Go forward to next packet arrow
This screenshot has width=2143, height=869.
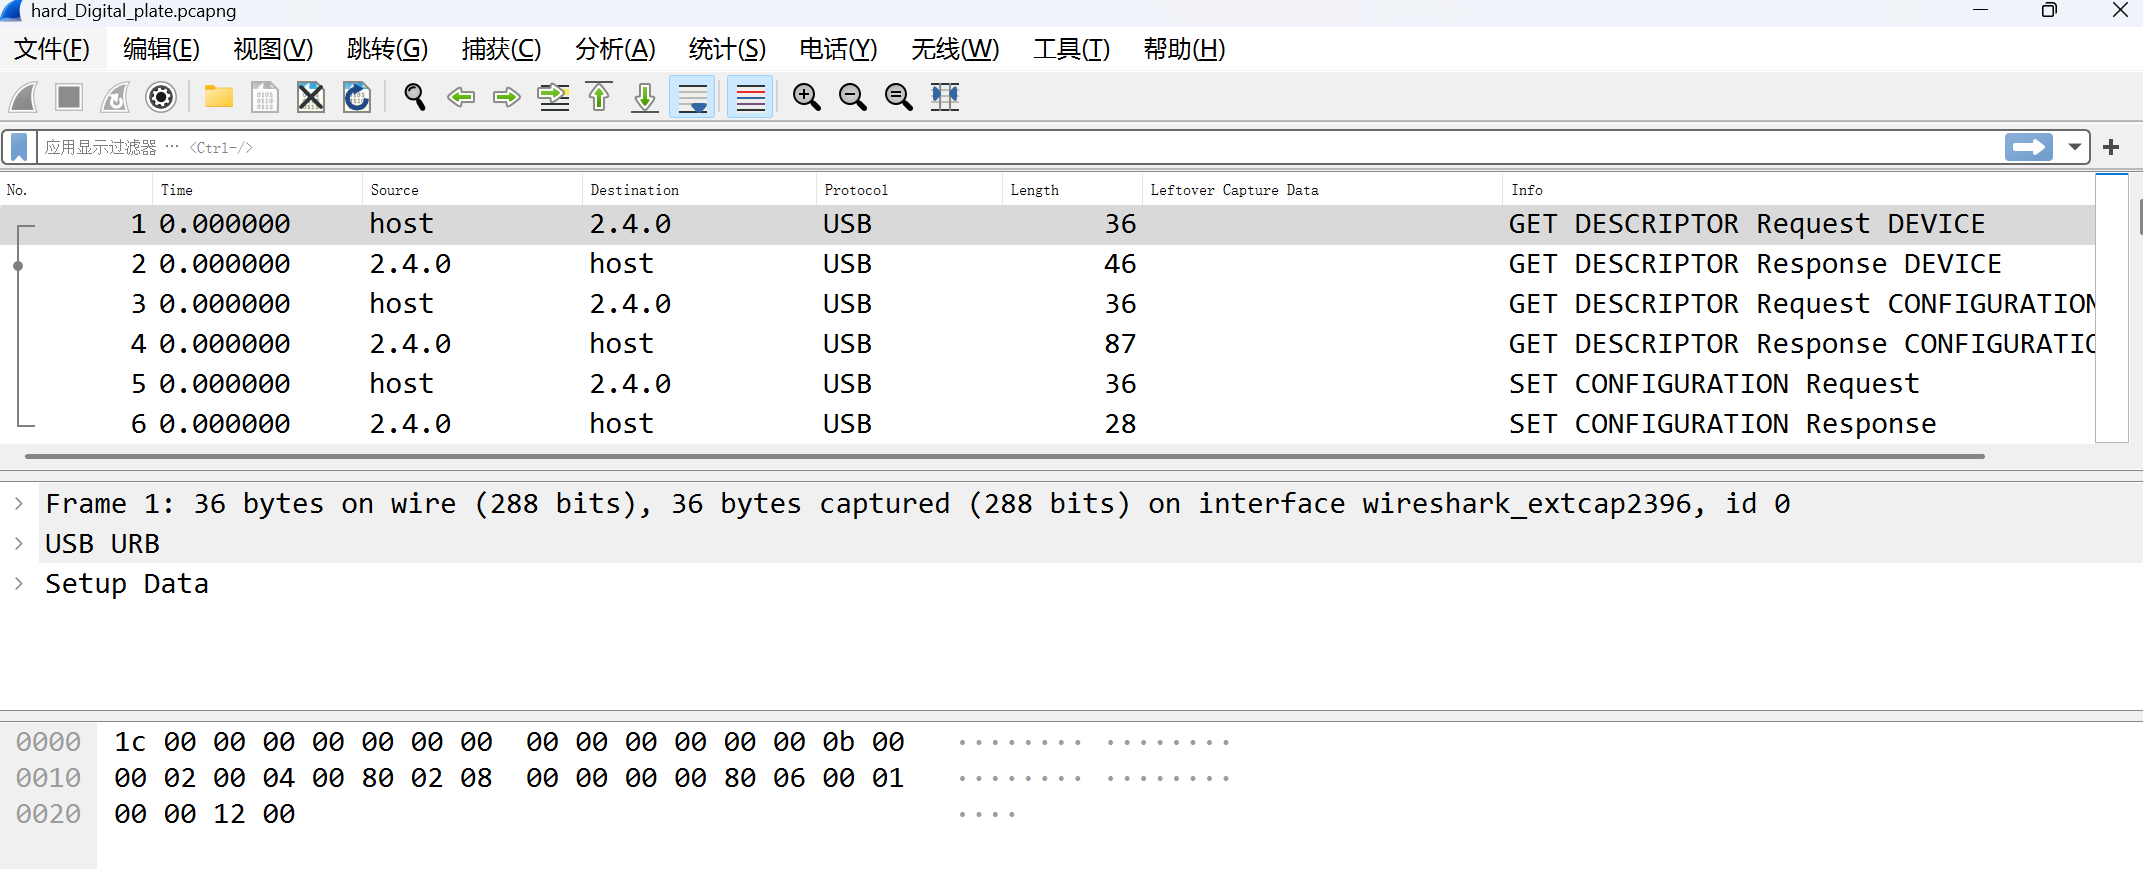coord(507,97)
